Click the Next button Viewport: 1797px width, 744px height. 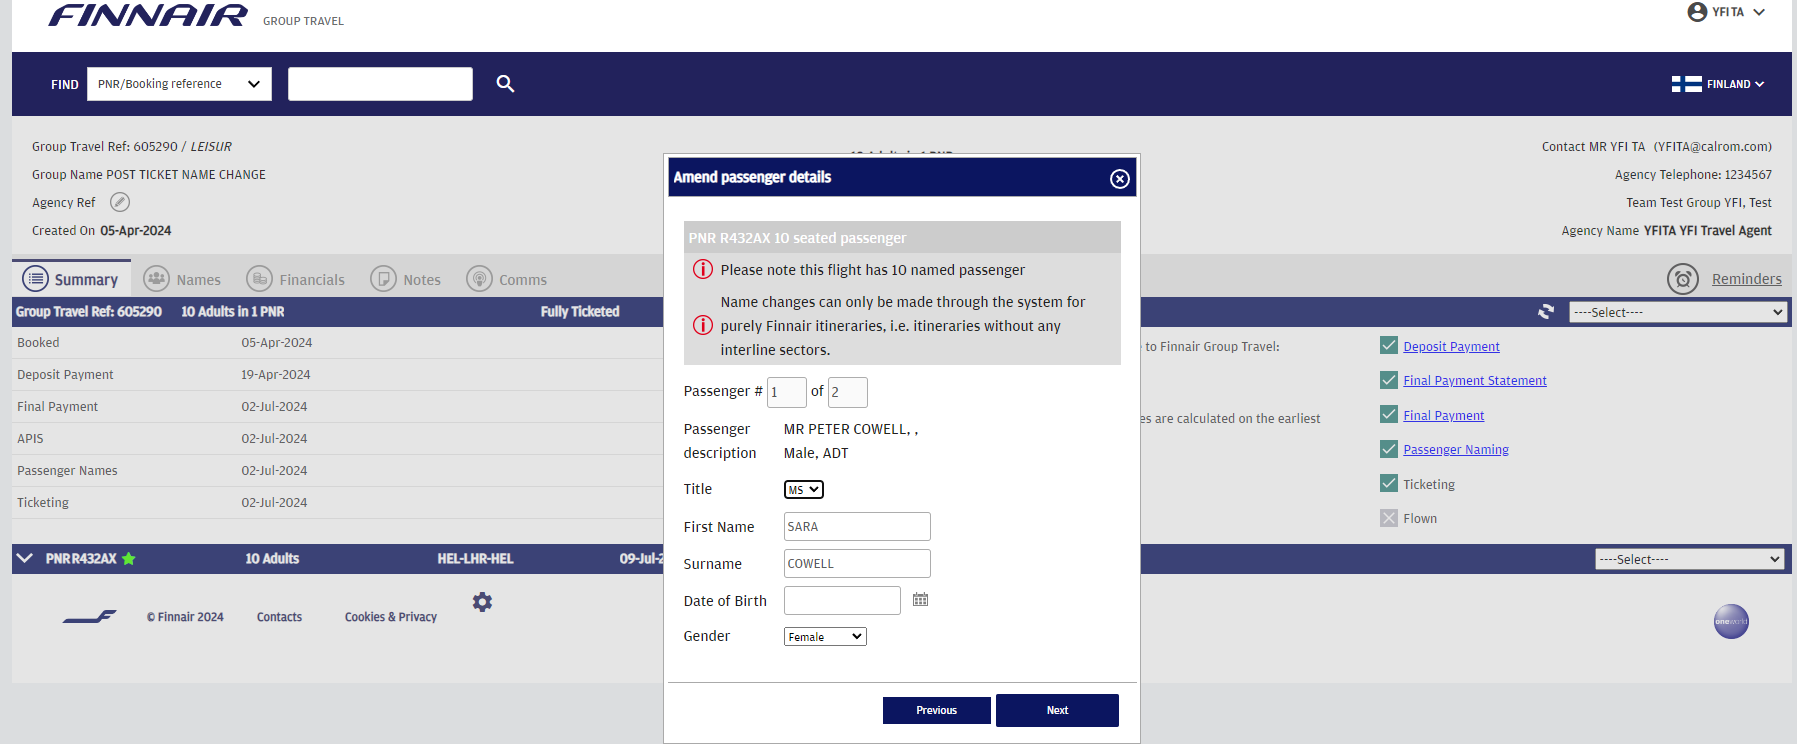[1057, 710]
